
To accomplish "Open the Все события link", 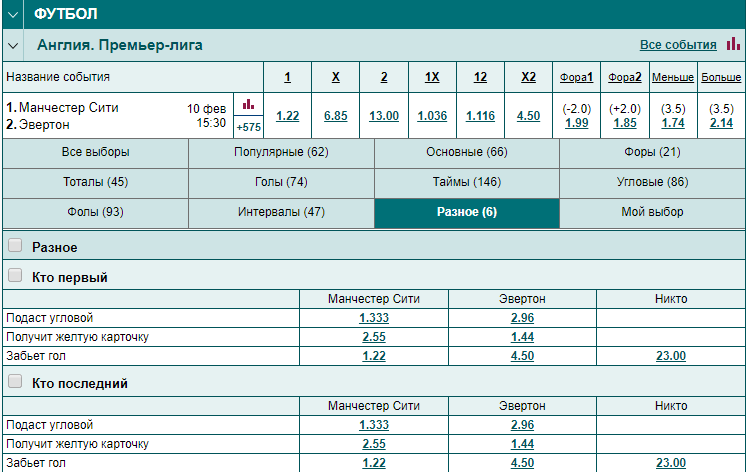I will click(x=678, y=45).
